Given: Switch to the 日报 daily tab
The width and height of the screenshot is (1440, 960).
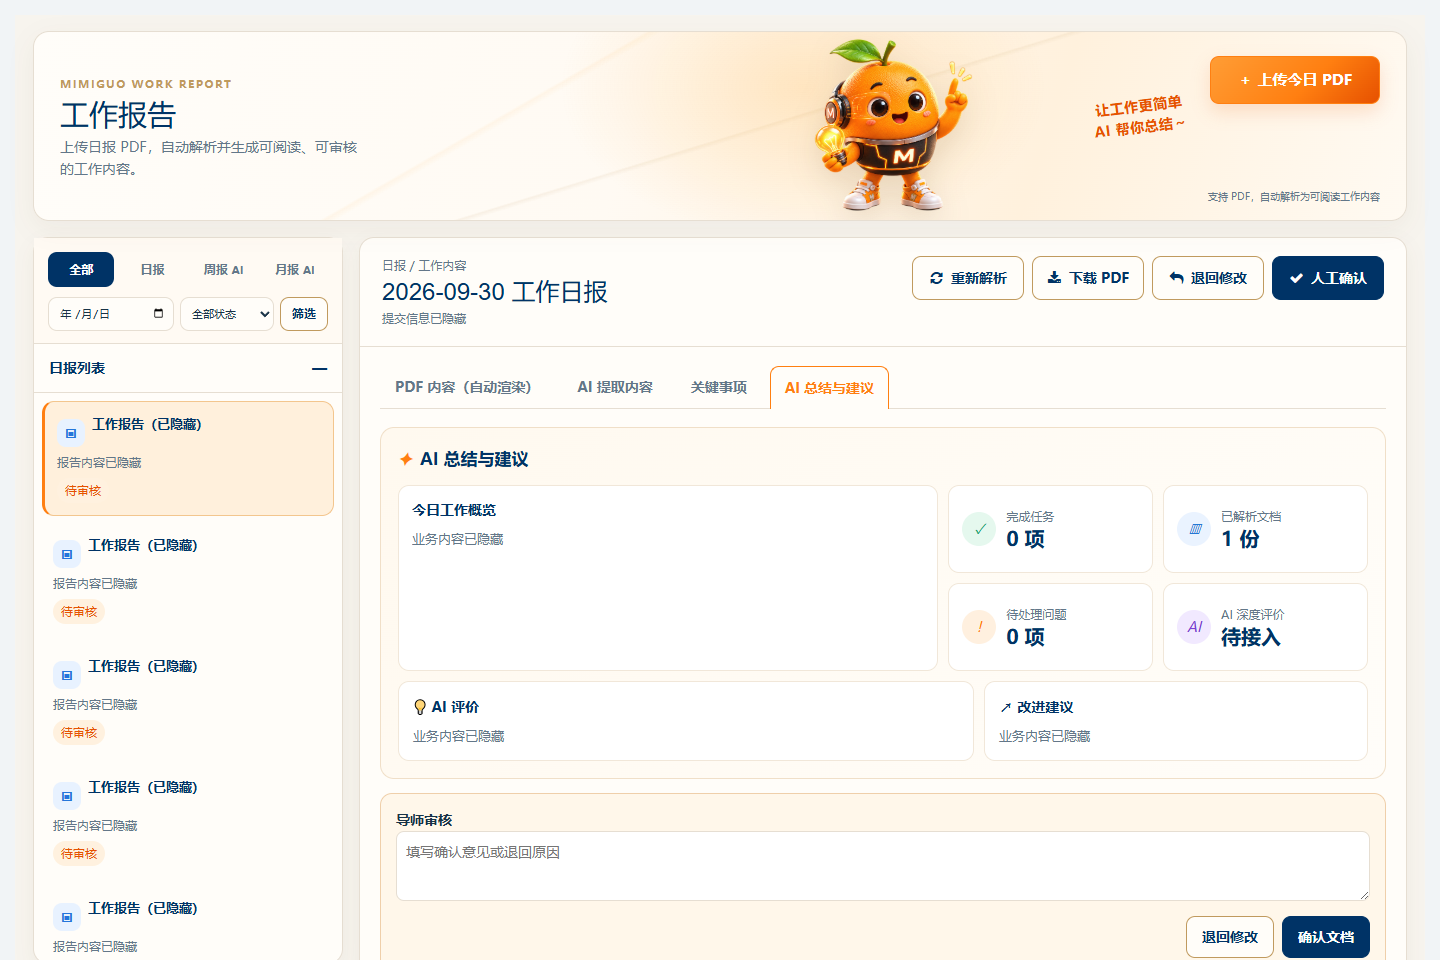Looking at the screenshot, I should [x=153, y=270].
